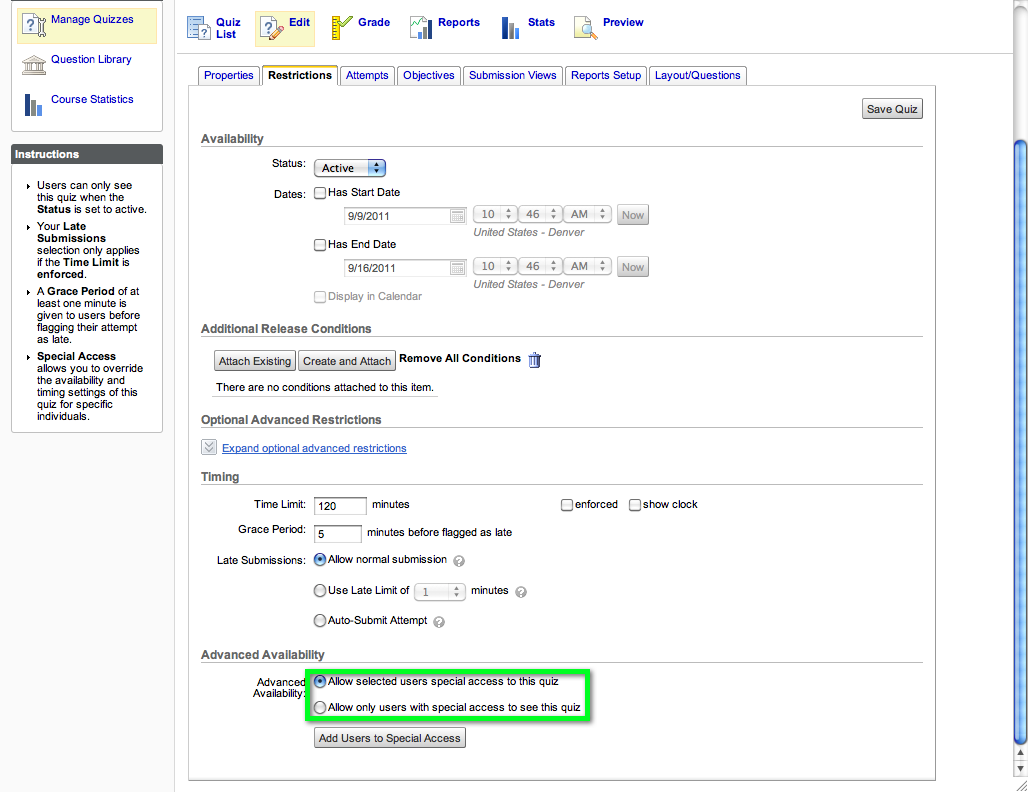The height and width of the screenshot is (792, 1028).
Task: Open the Stats bar chart icon
Action: [x=510, y=28]
